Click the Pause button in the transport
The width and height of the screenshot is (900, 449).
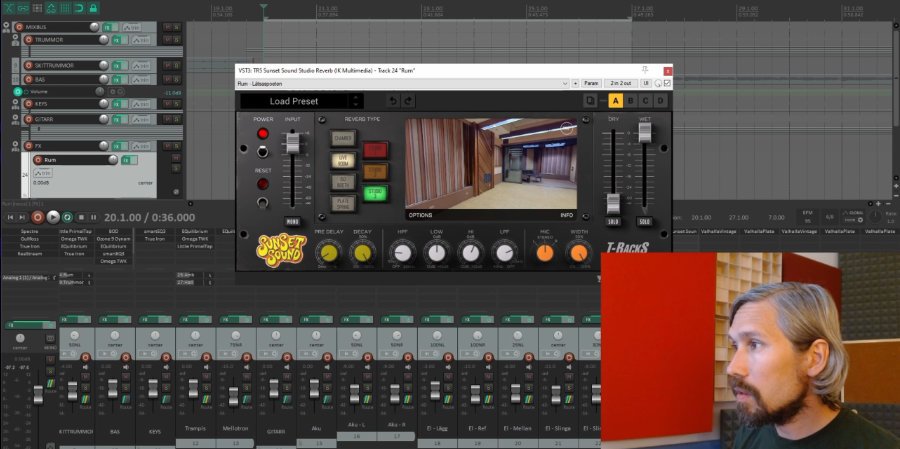(94, 217)
